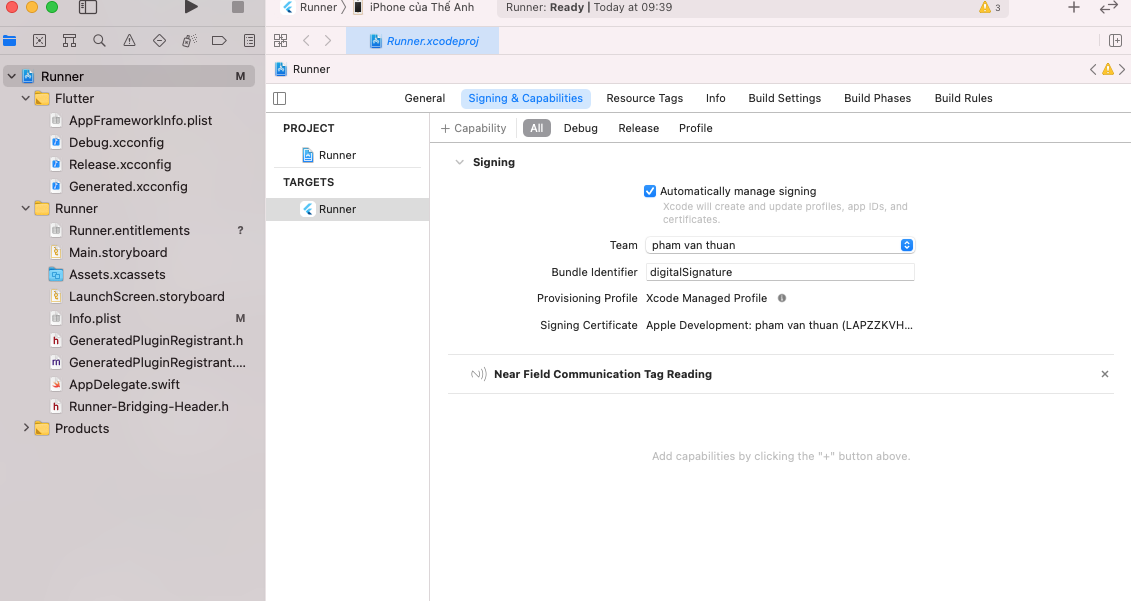This screenshot has height=601, width=1131.
Task: Open the Debug navigator spray can icon
Action: (187, 40)
